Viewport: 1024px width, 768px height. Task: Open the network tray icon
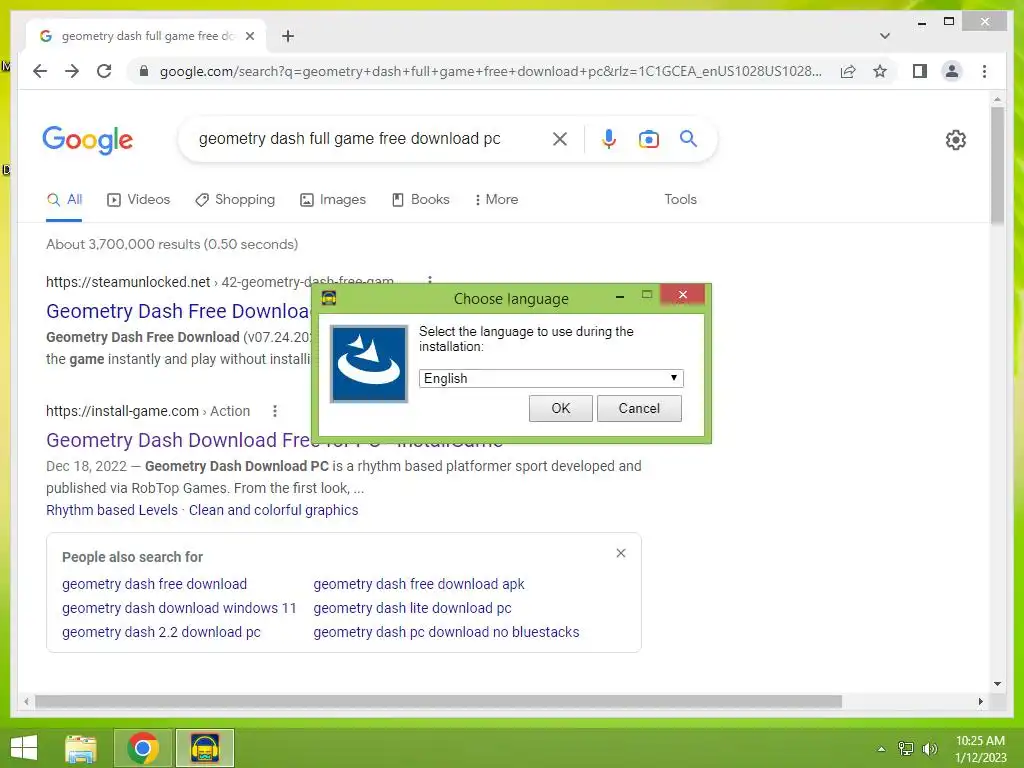point(906,749)
